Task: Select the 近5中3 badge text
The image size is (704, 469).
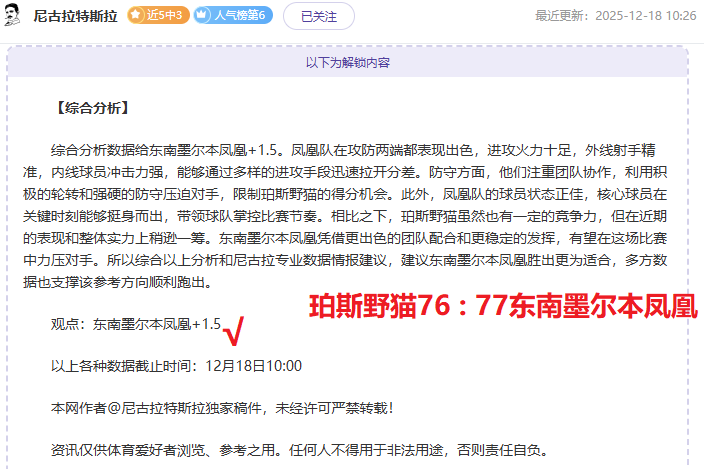Action: [x=165, y=16]
